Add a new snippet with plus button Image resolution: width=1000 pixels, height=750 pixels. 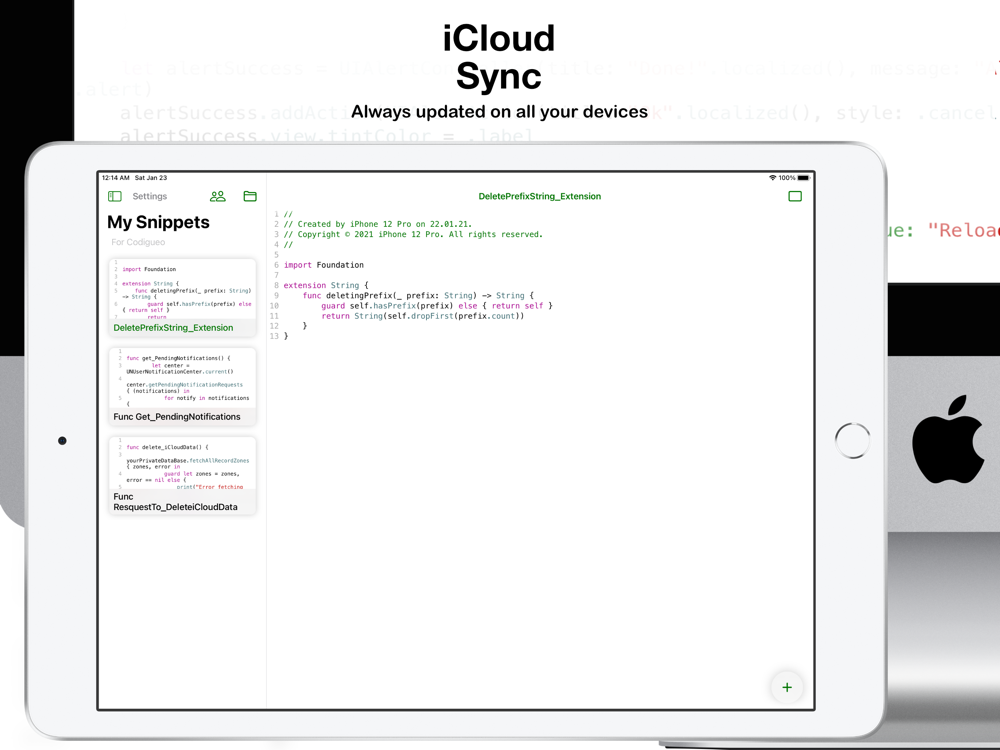[787, 687]
